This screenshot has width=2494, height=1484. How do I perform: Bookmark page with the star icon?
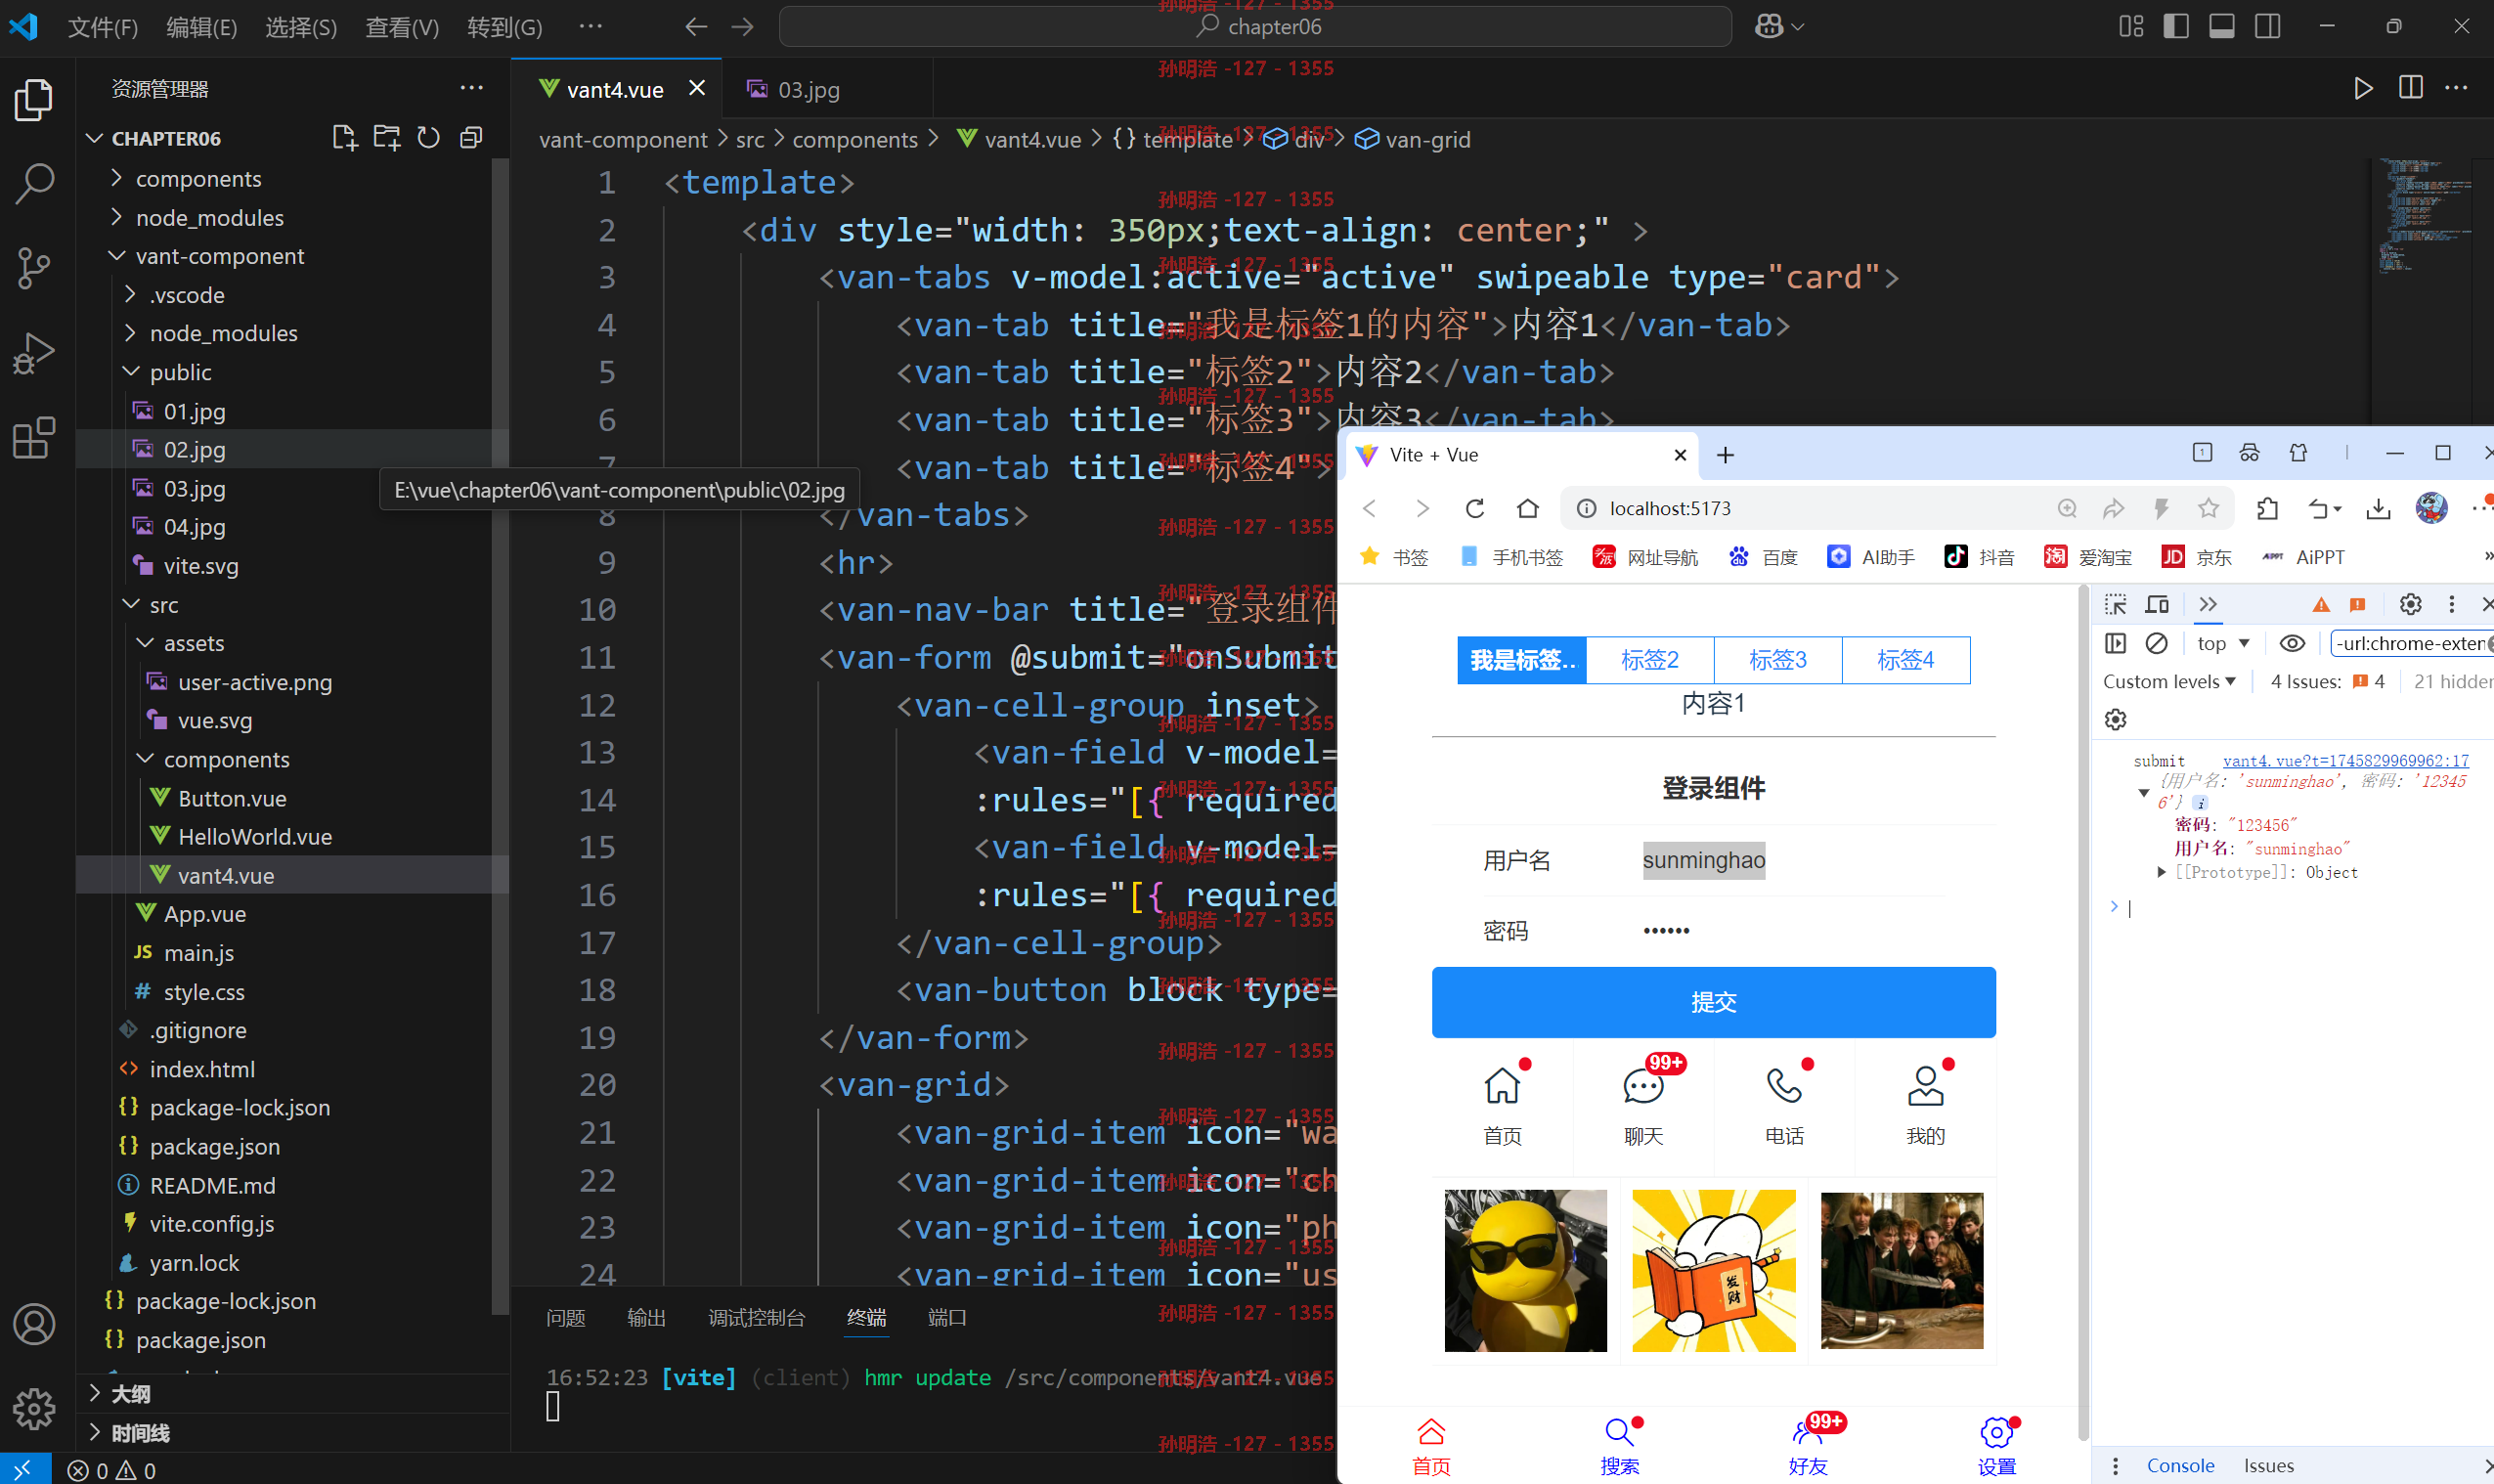tap(2209, 509)
